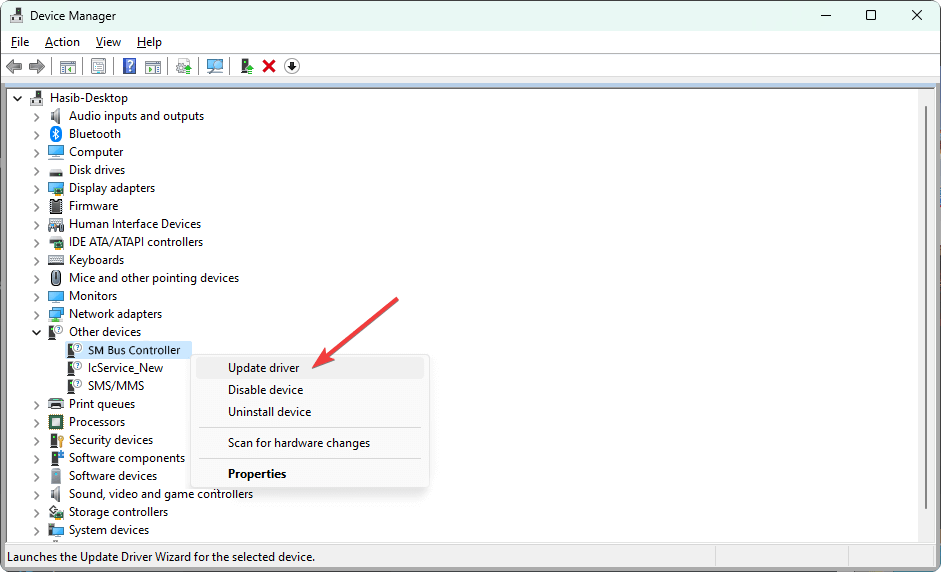941x572 pixels.
Task: Collapse the Other devices category
Action: tap(36, 332)
